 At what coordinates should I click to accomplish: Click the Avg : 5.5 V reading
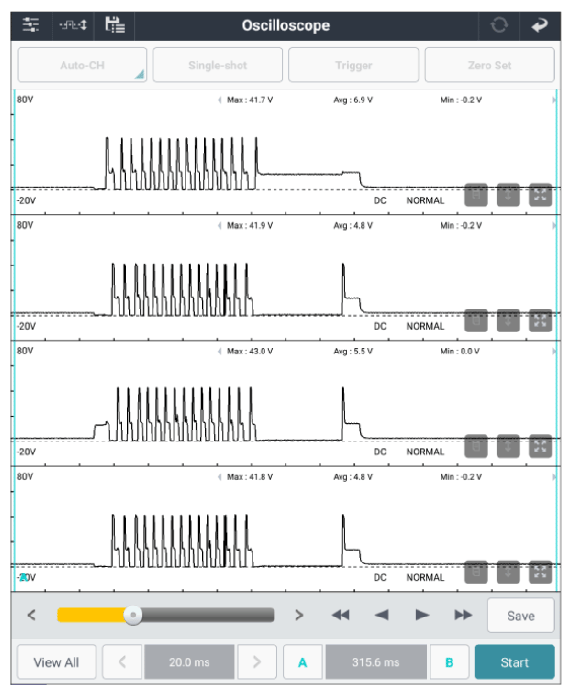point(353,351)
